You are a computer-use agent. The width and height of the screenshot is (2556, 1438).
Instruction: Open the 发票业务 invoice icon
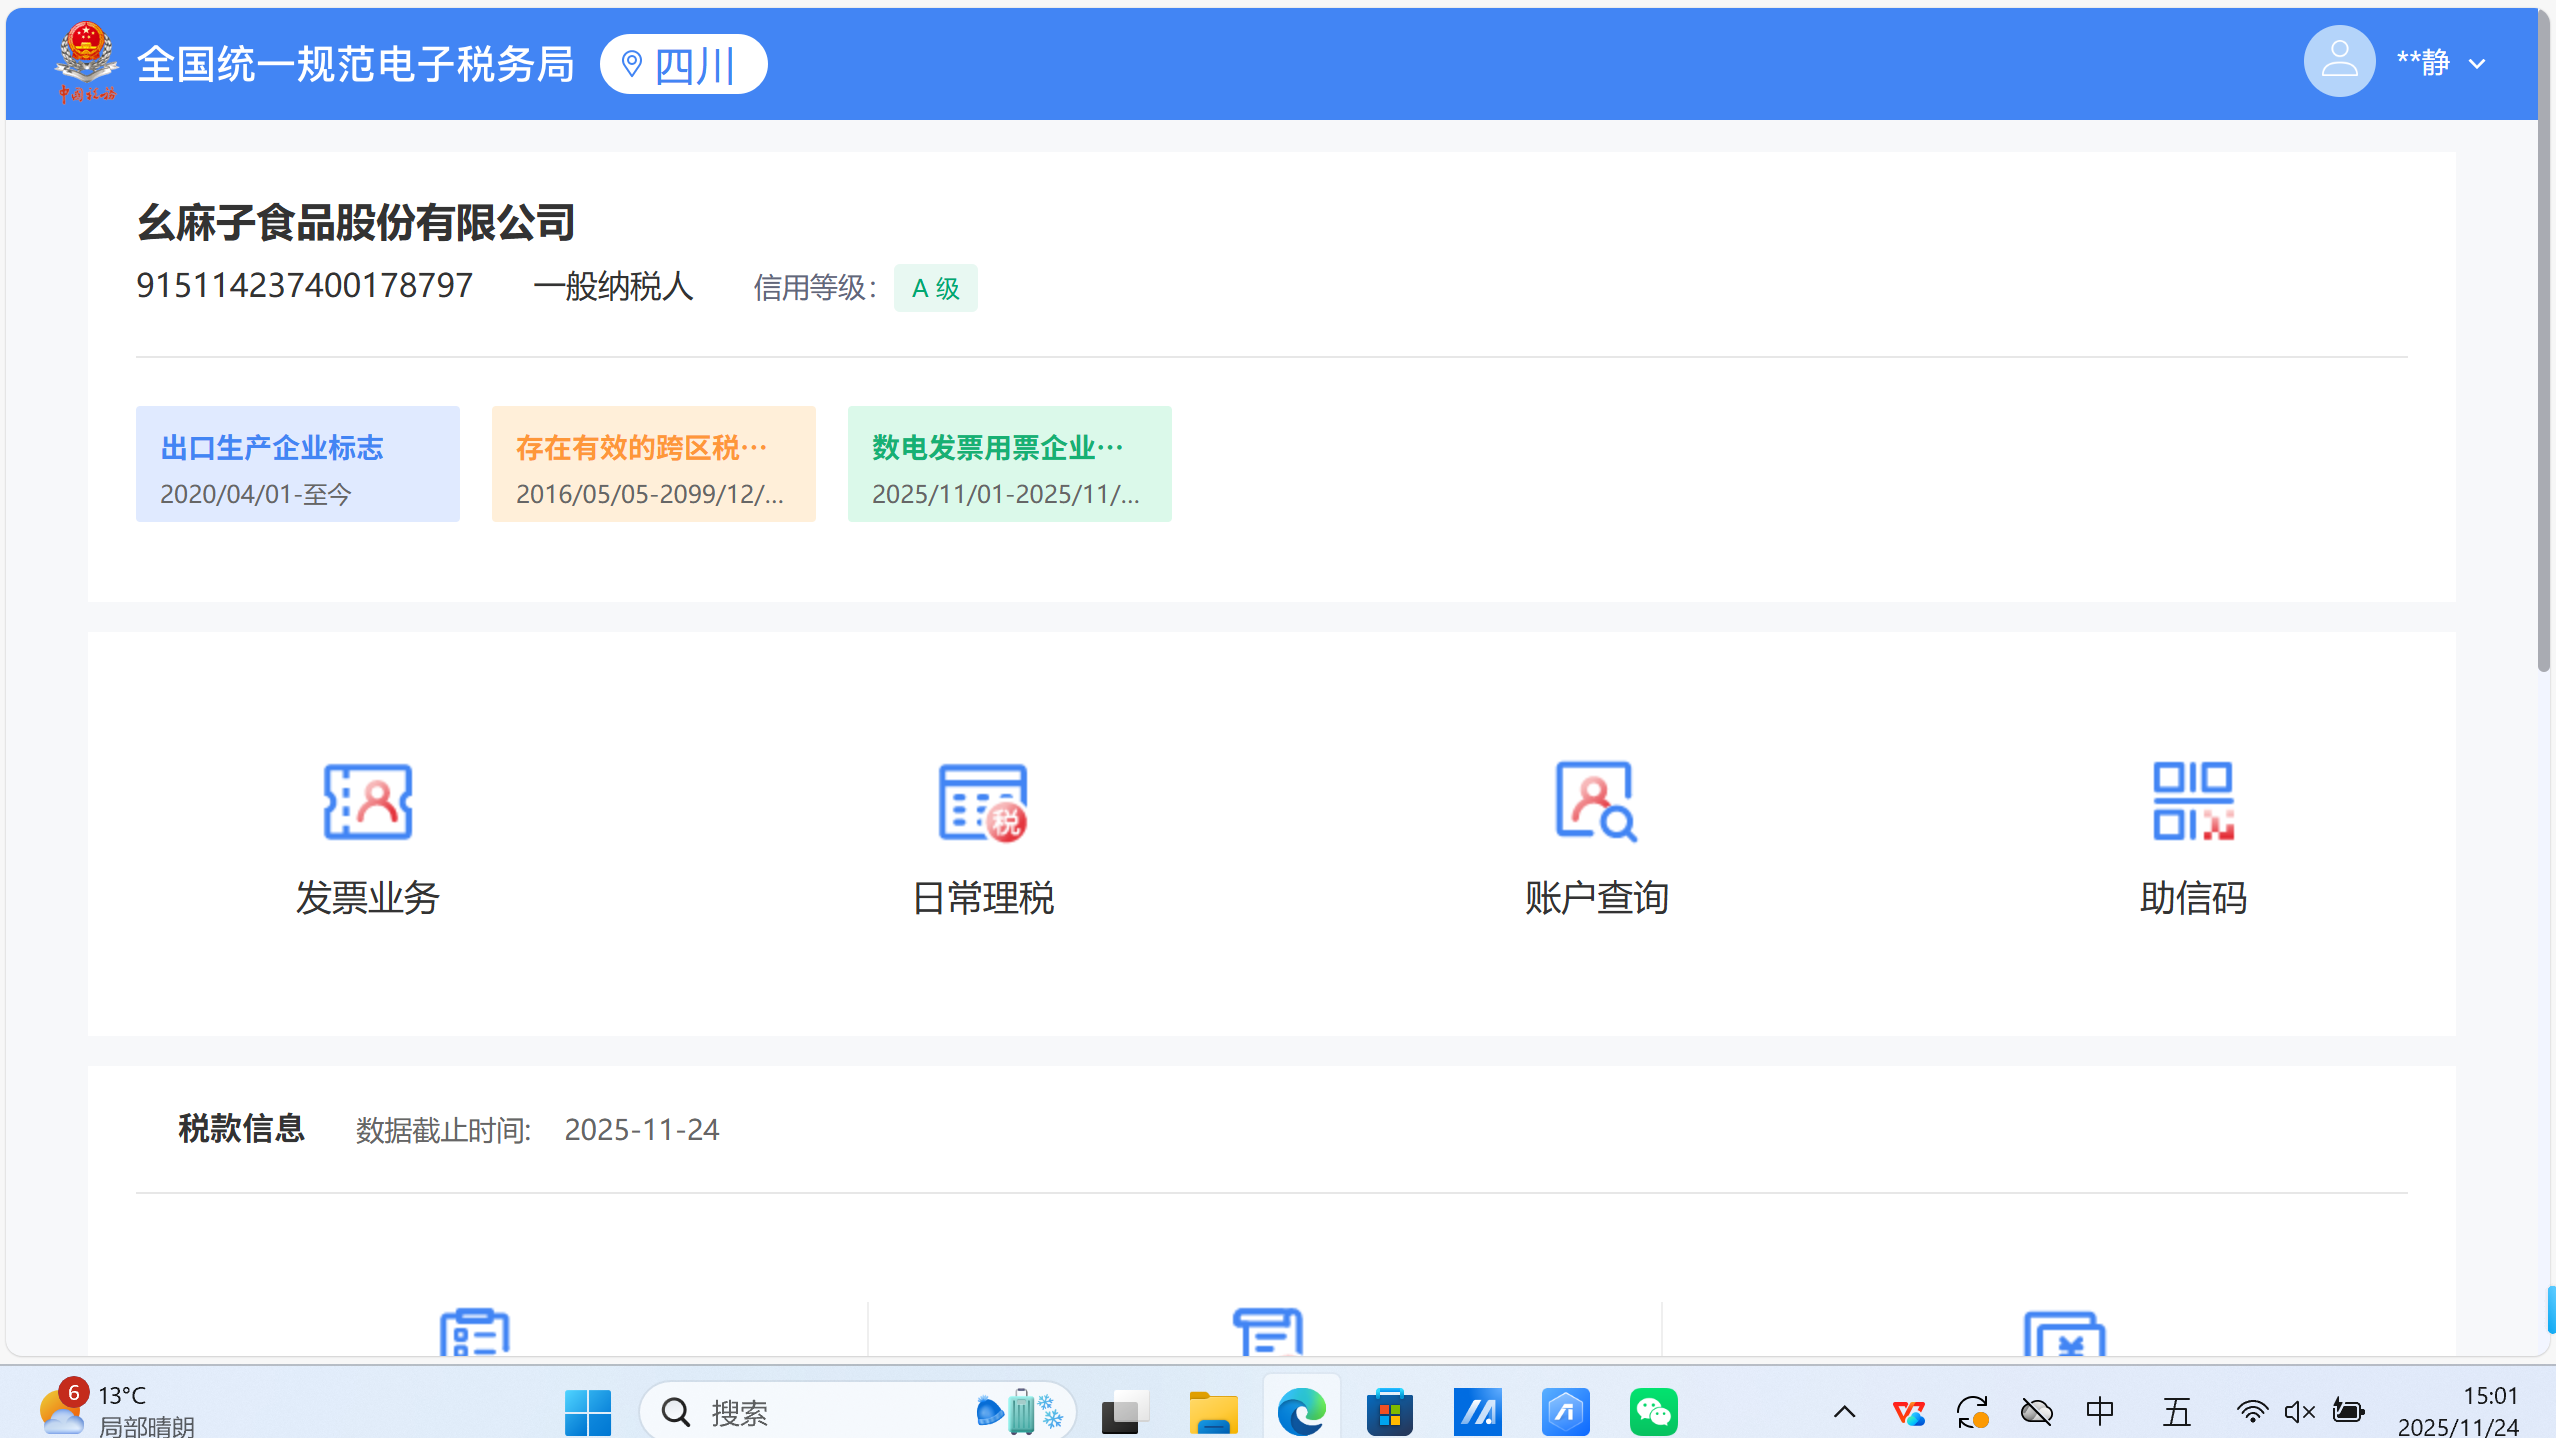coord(368,802)
